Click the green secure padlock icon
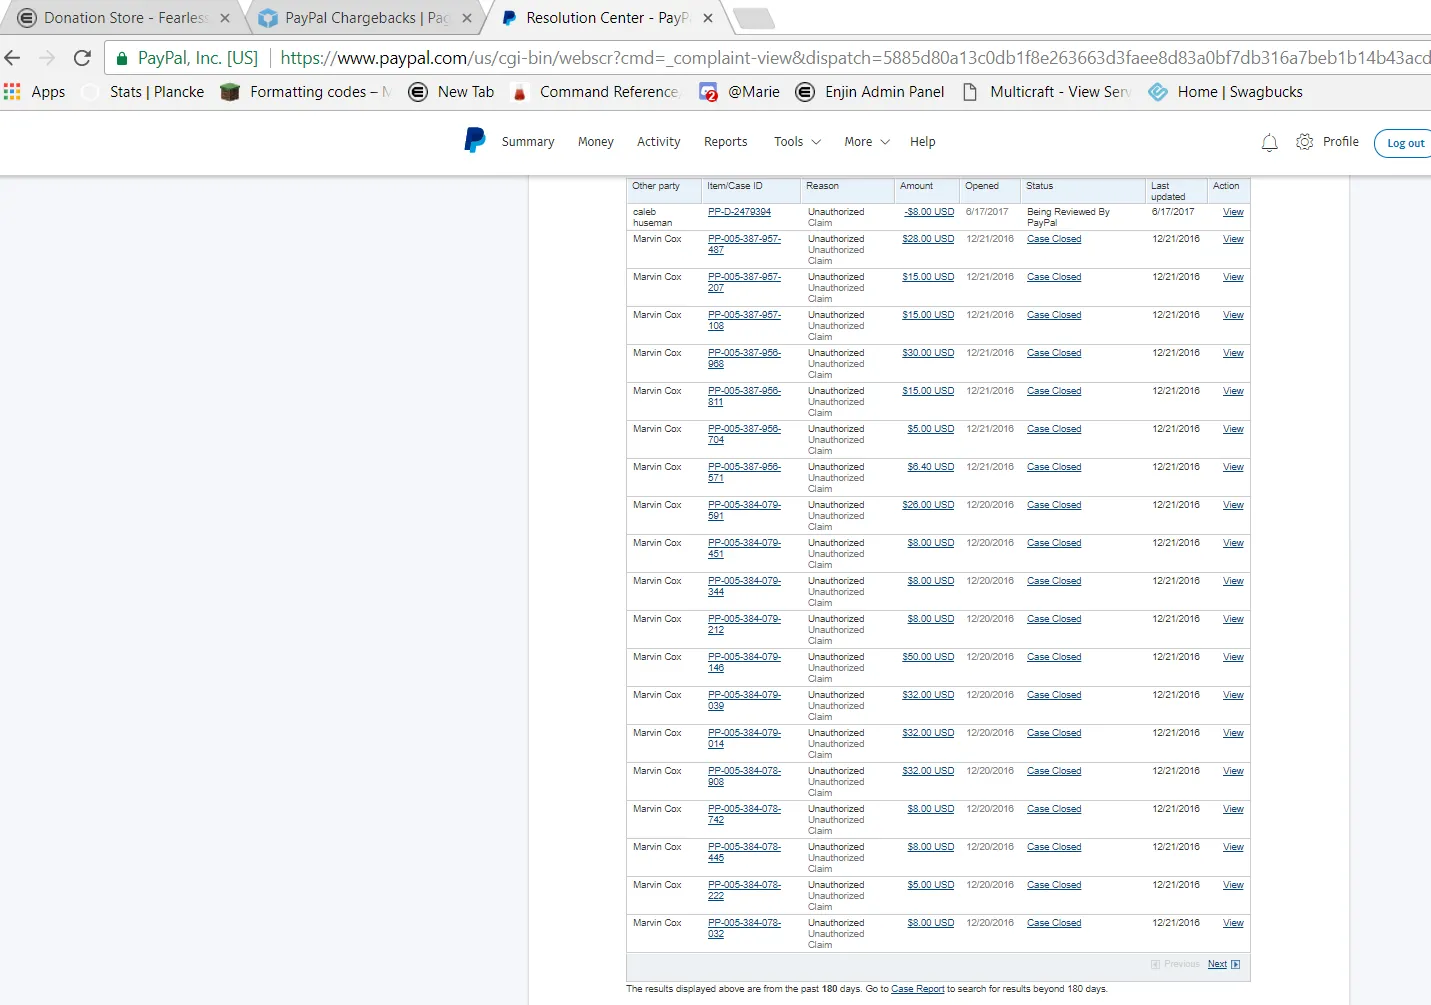The image size is (1431, 1005). pyautogui.click(x=122, y=58)
